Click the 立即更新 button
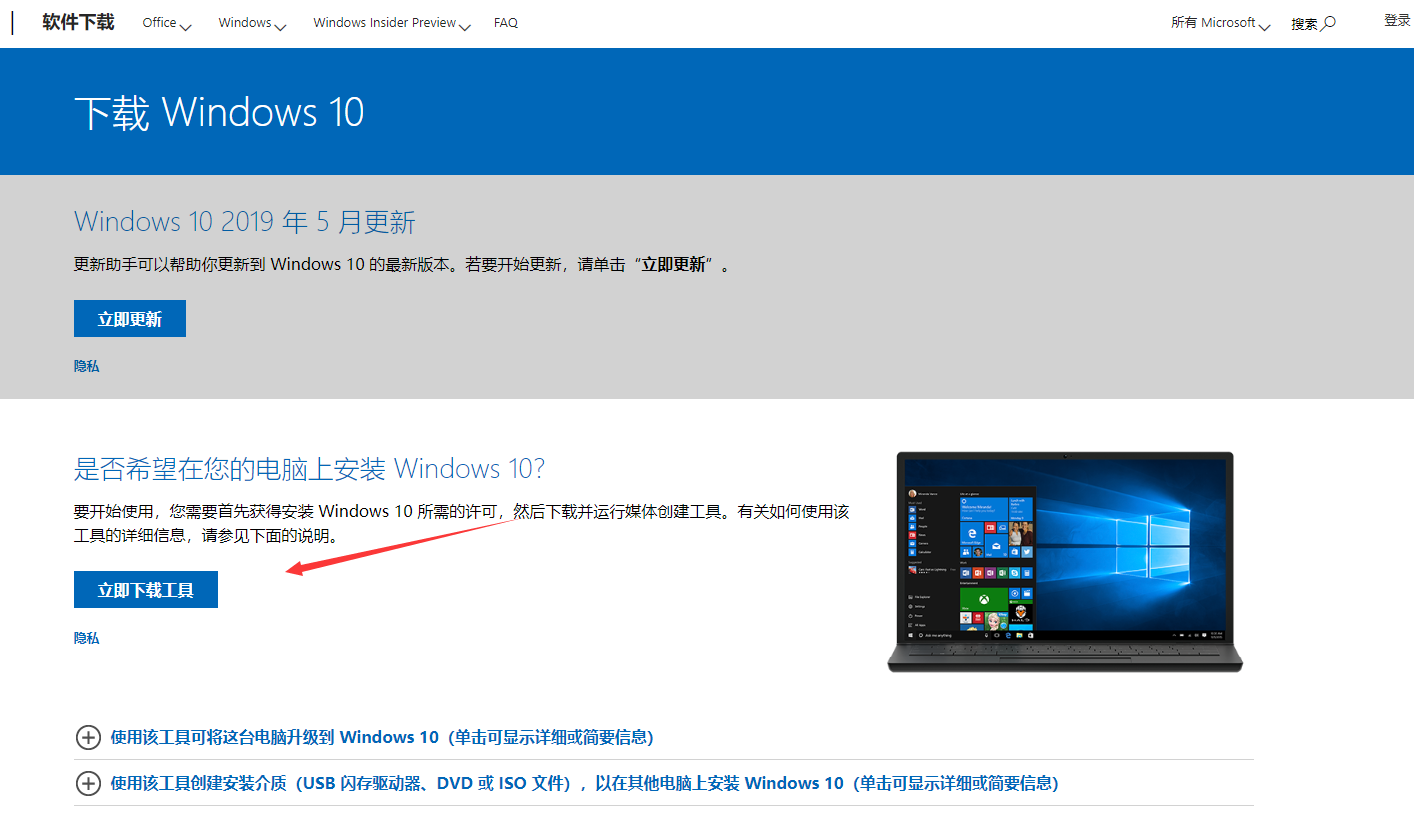Viewport: 1414px width, 813px height. (x=129, y=318)
